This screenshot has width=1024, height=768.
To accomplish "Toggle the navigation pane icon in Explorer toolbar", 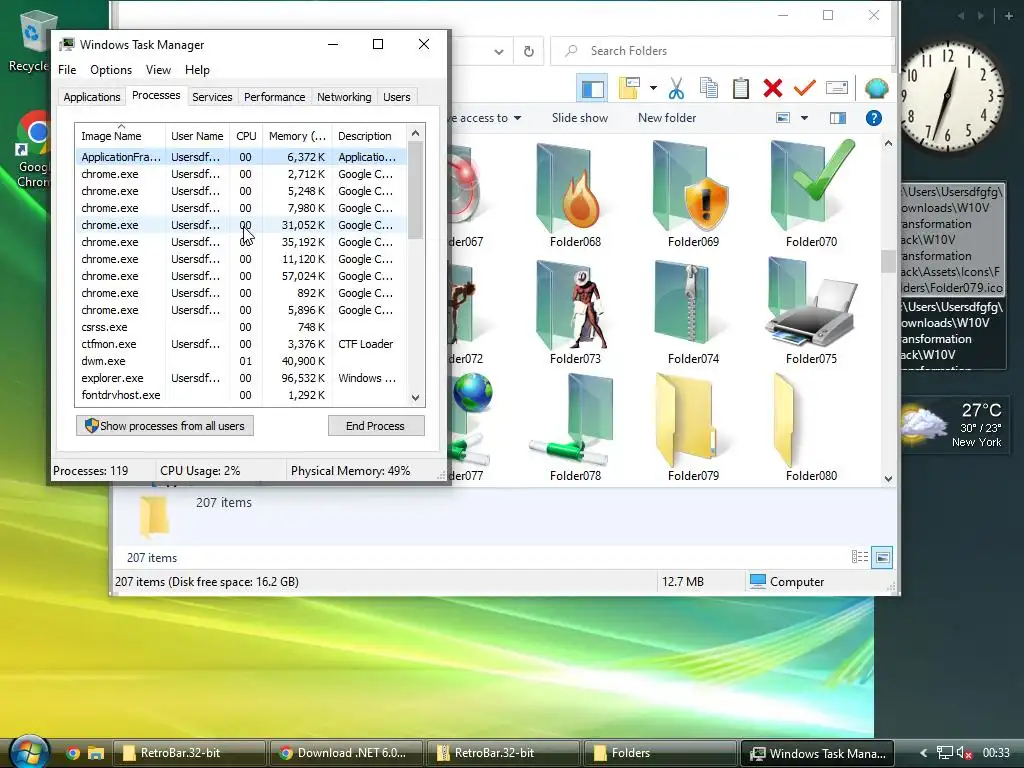I will [592, 88].
